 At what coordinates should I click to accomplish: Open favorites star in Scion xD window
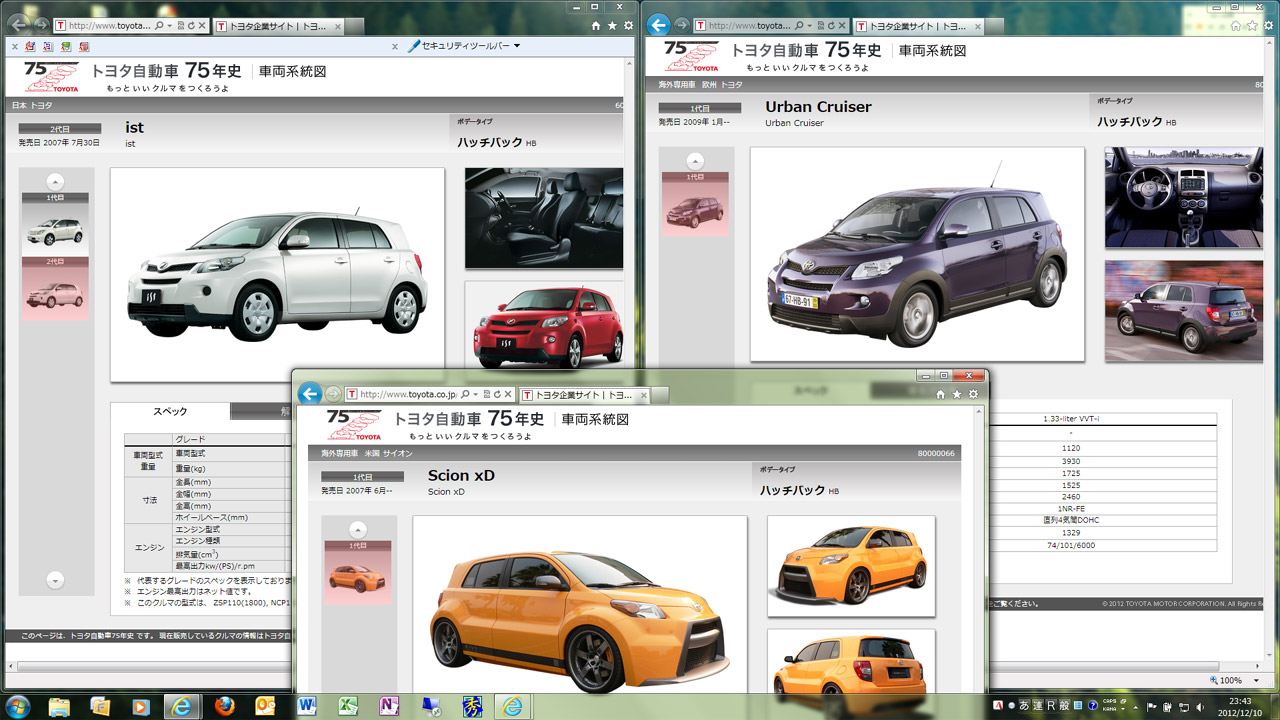tap(958, 394)
